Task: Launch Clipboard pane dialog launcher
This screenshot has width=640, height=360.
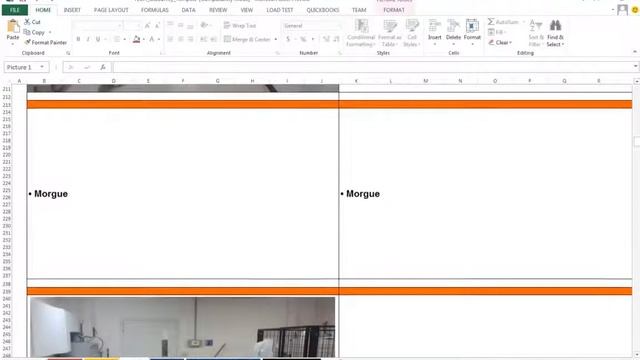Action: [68, 53]
